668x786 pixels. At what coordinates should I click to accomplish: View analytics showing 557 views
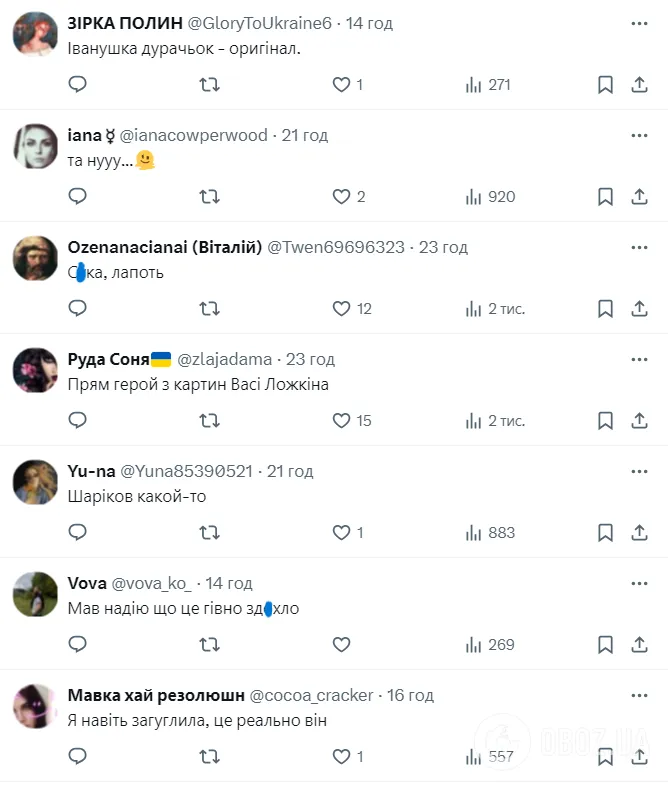[x=490, y=756]
